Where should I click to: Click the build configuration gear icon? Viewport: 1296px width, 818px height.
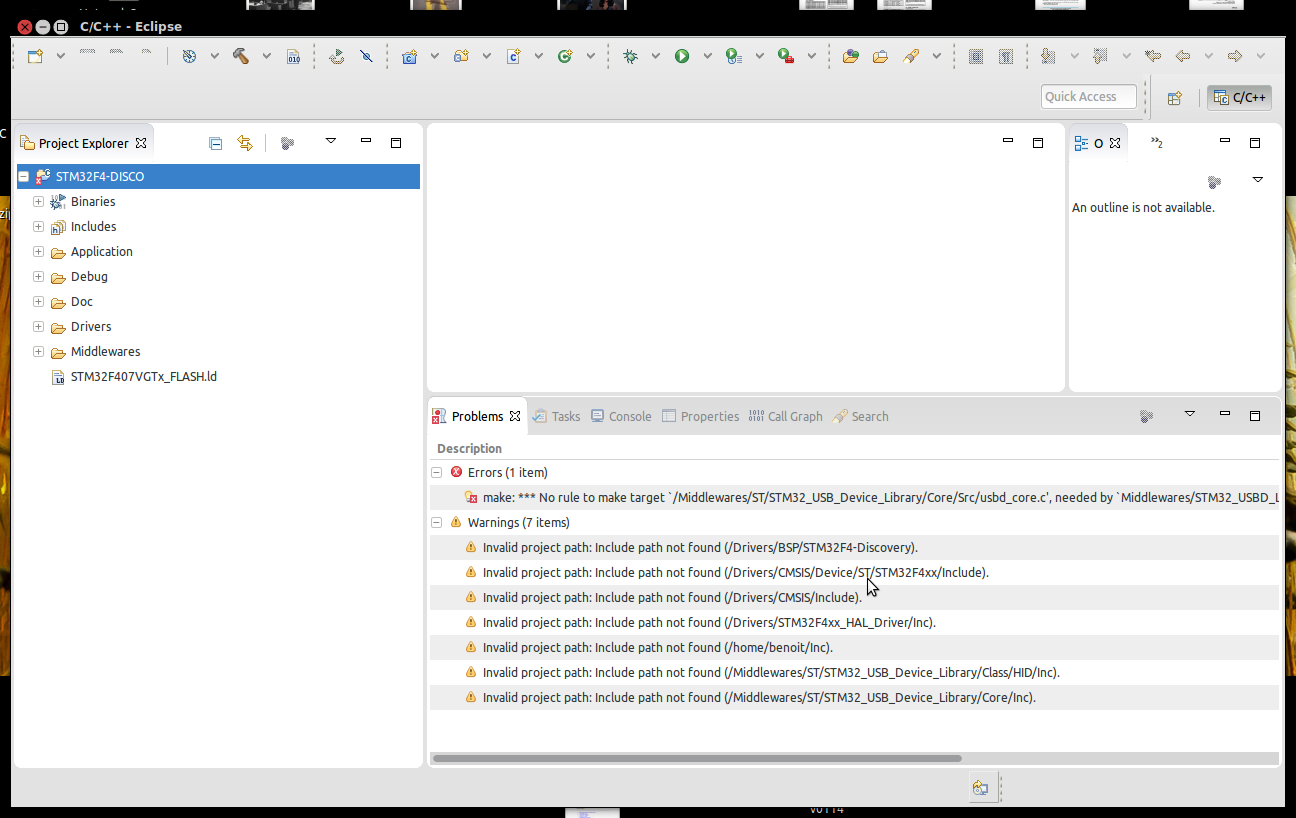click(x=189, y=56)
